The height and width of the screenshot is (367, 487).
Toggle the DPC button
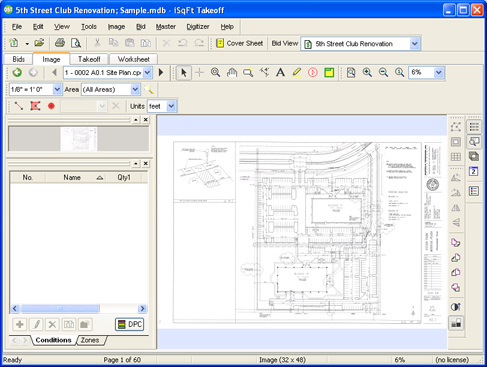tap(130, 324)
